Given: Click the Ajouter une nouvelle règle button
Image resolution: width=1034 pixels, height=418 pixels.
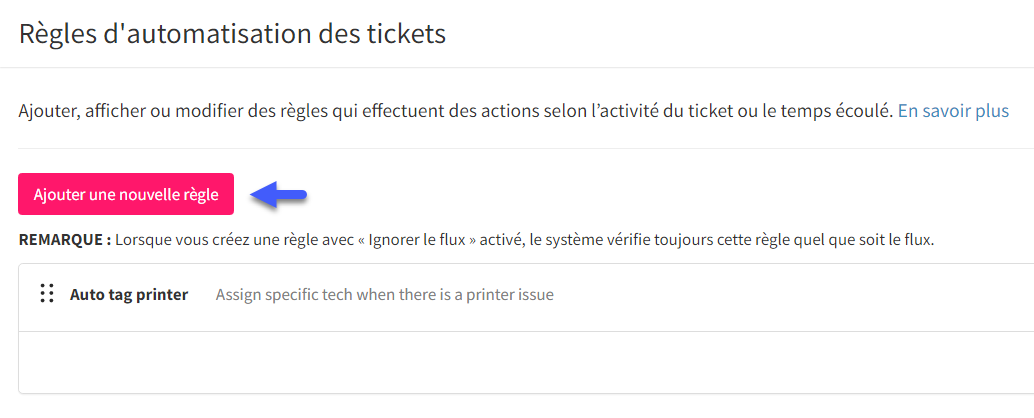Looking at the screenshot, I should (x=126, y=194).
